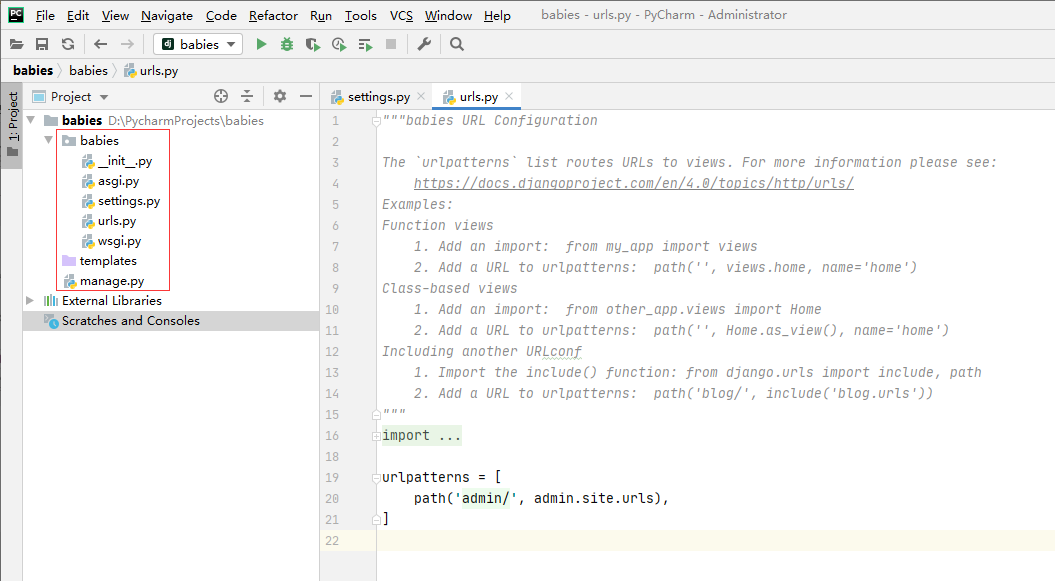The width and height of the screenshot is (1055, 581).
Task: Fold the docstring at line 1
Action: (376, 121)
